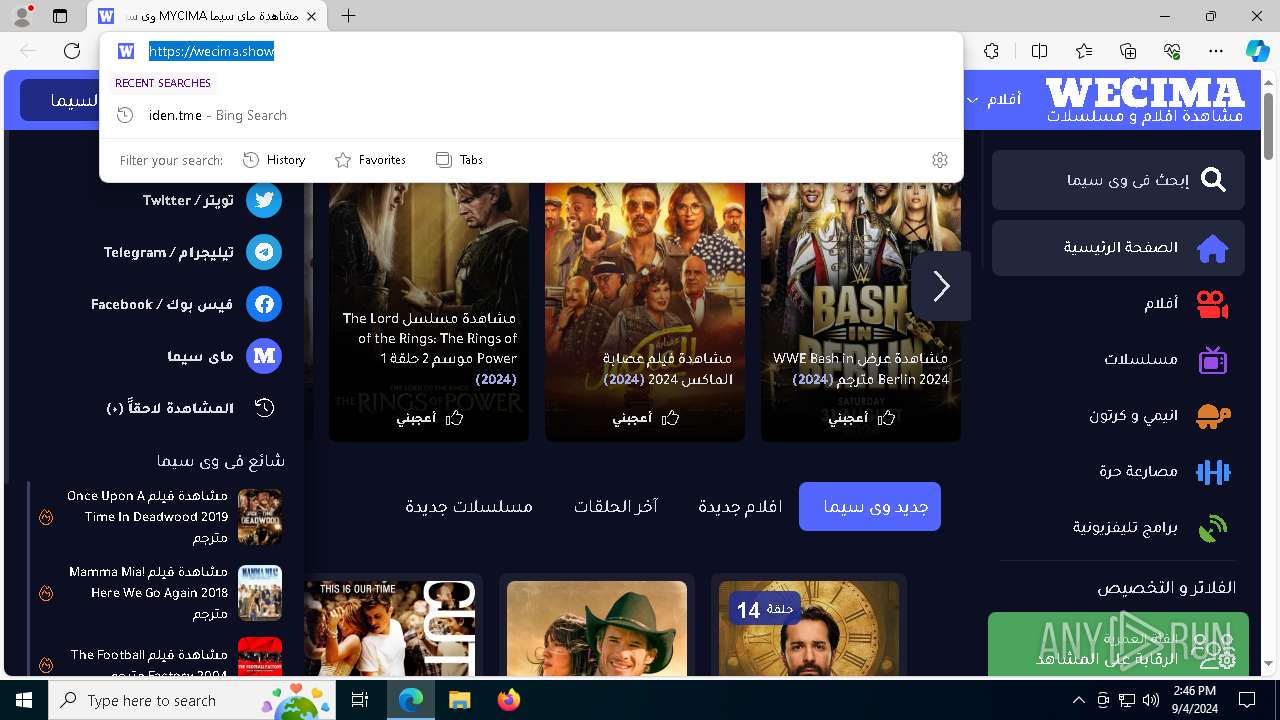Click the green parental control button
This screenshot has width=1280, height=720.
coord(1118,644)
